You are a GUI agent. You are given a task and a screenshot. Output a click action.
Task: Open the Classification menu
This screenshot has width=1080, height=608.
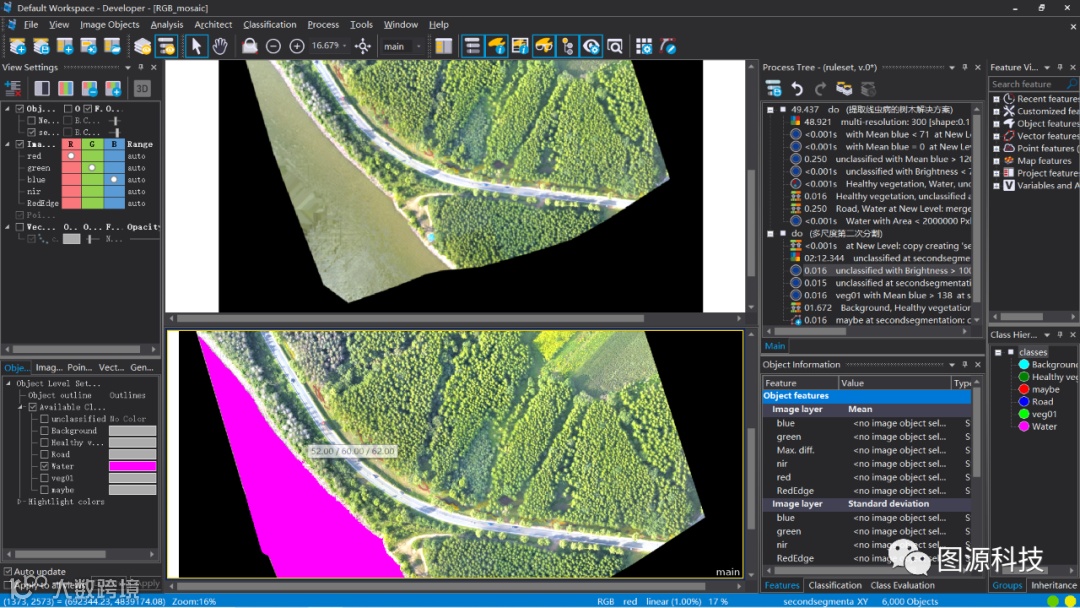[x=270, y=24]
